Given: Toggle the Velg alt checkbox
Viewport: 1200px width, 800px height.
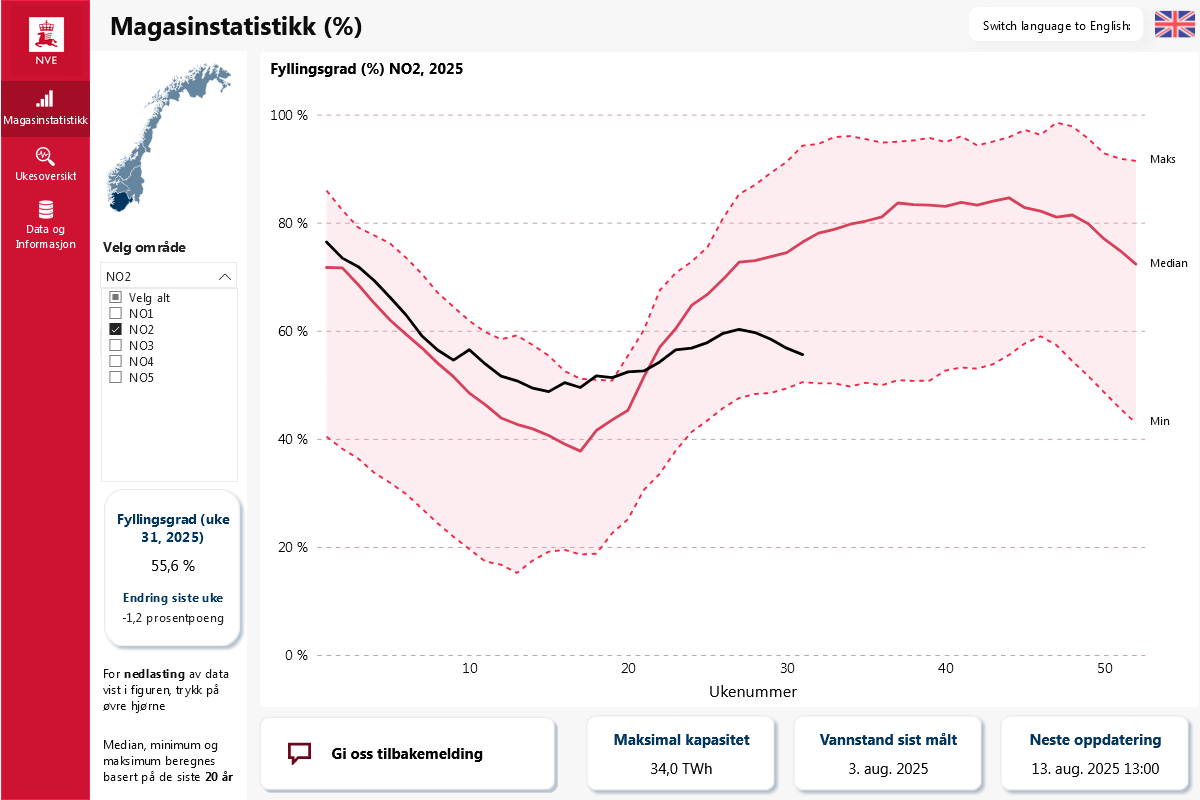Looking at the screenshot, I should point(115,298).
